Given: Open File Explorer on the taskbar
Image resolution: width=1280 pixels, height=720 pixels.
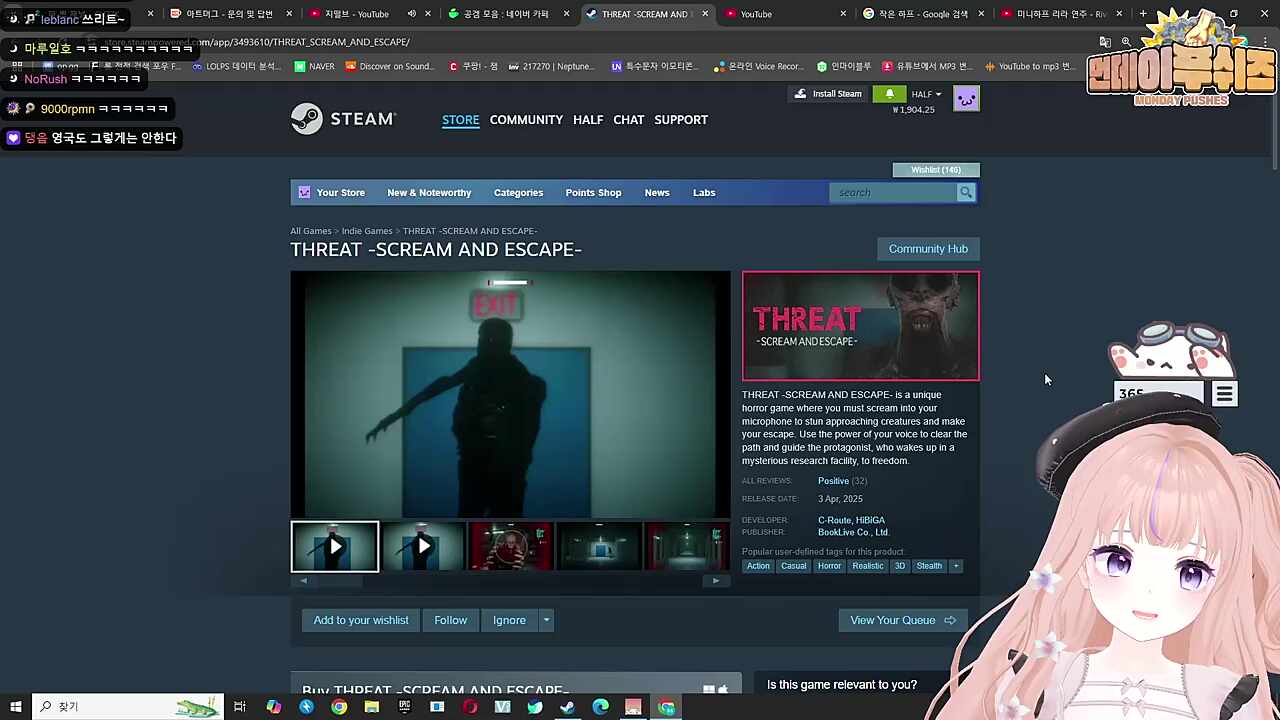Looking at the screenshot, I should point(372,707).
